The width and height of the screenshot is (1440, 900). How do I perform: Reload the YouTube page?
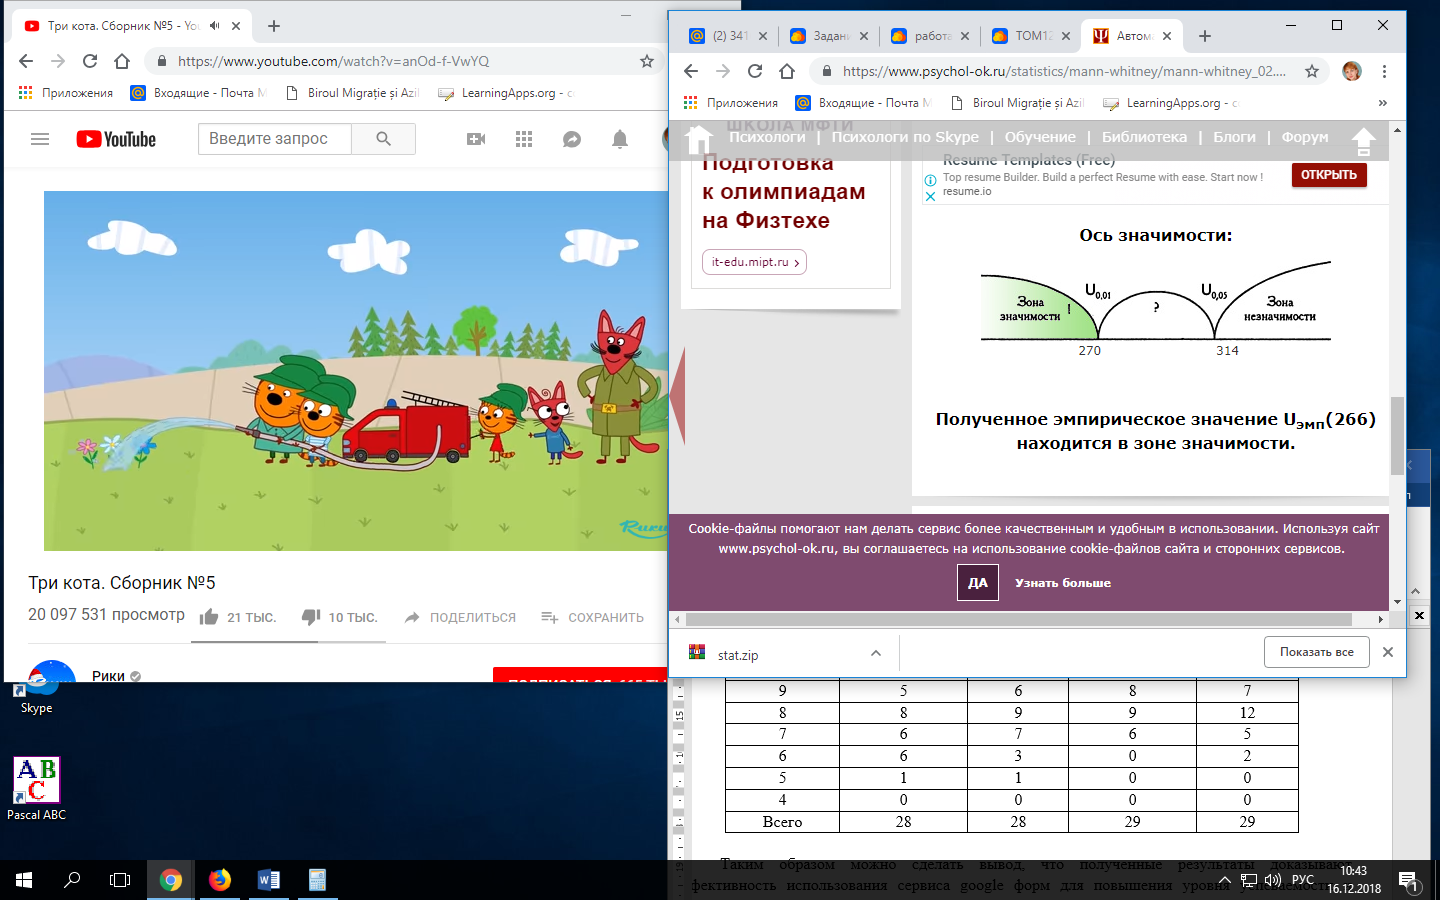(90, 61)
